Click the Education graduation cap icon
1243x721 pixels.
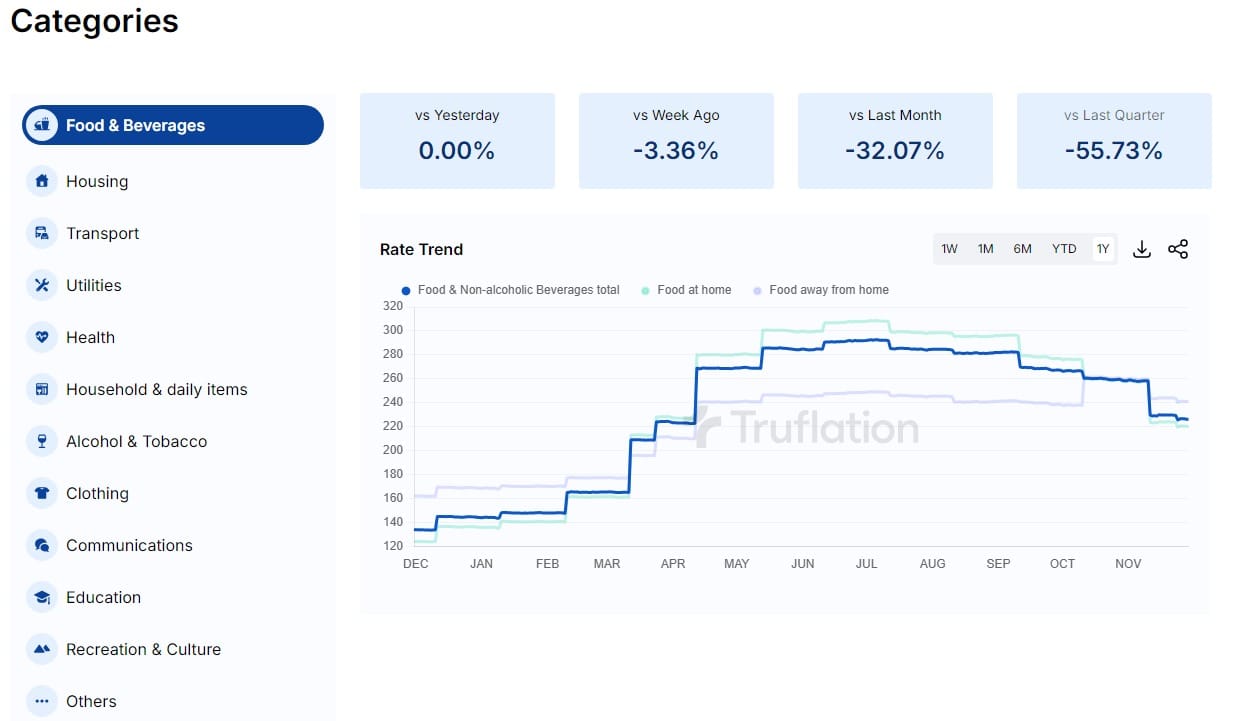[42, 597]
